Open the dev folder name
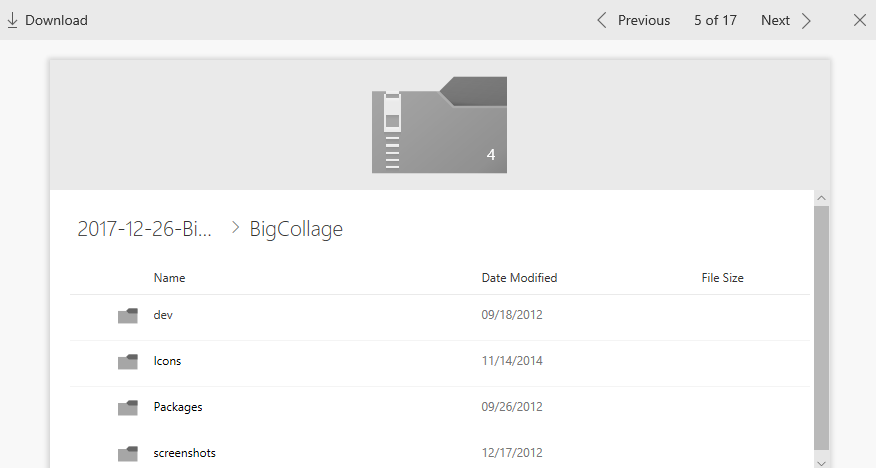876x468 pixels. point(164,315)
